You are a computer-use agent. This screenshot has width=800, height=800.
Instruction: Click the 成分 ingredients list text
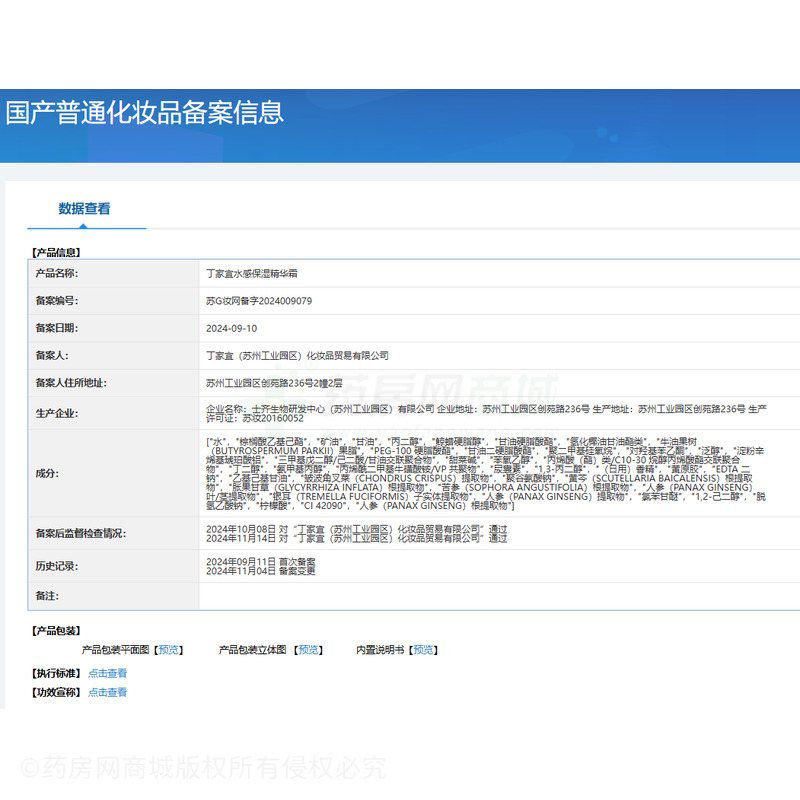coord(486,473)
